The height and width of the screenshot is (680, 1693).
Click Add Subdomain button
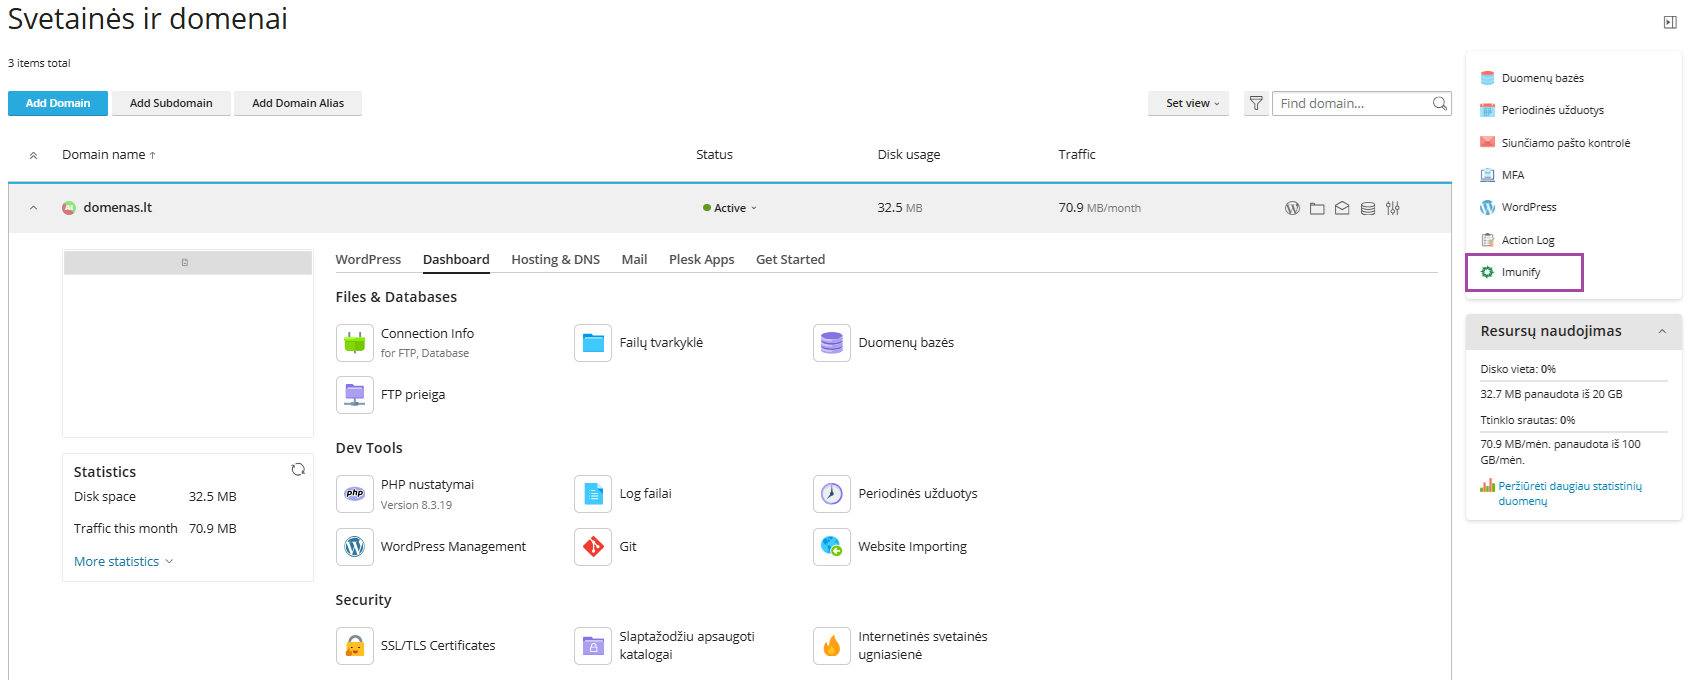(171, 103)
